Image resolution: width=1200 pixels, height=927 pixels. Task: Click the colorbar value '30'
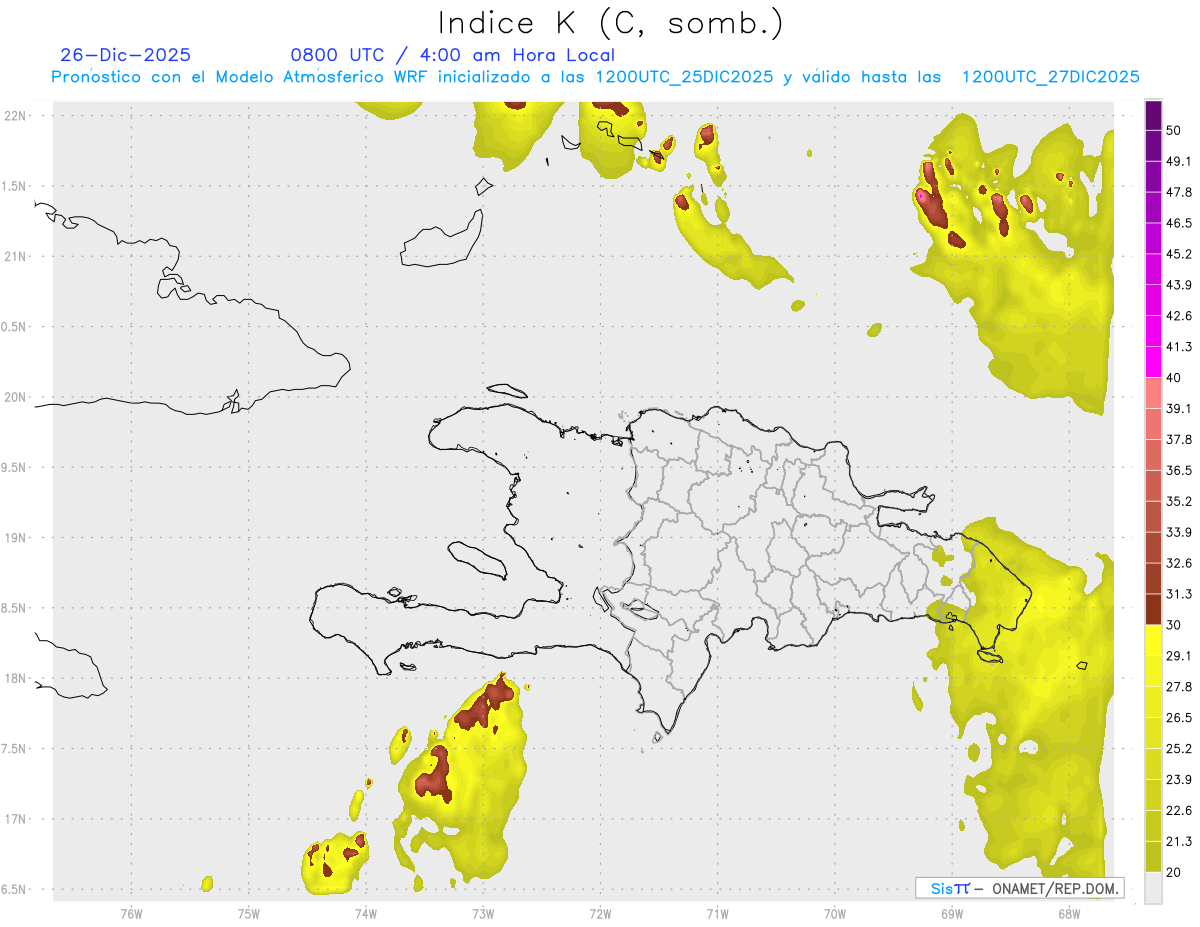pos(1174,625)
